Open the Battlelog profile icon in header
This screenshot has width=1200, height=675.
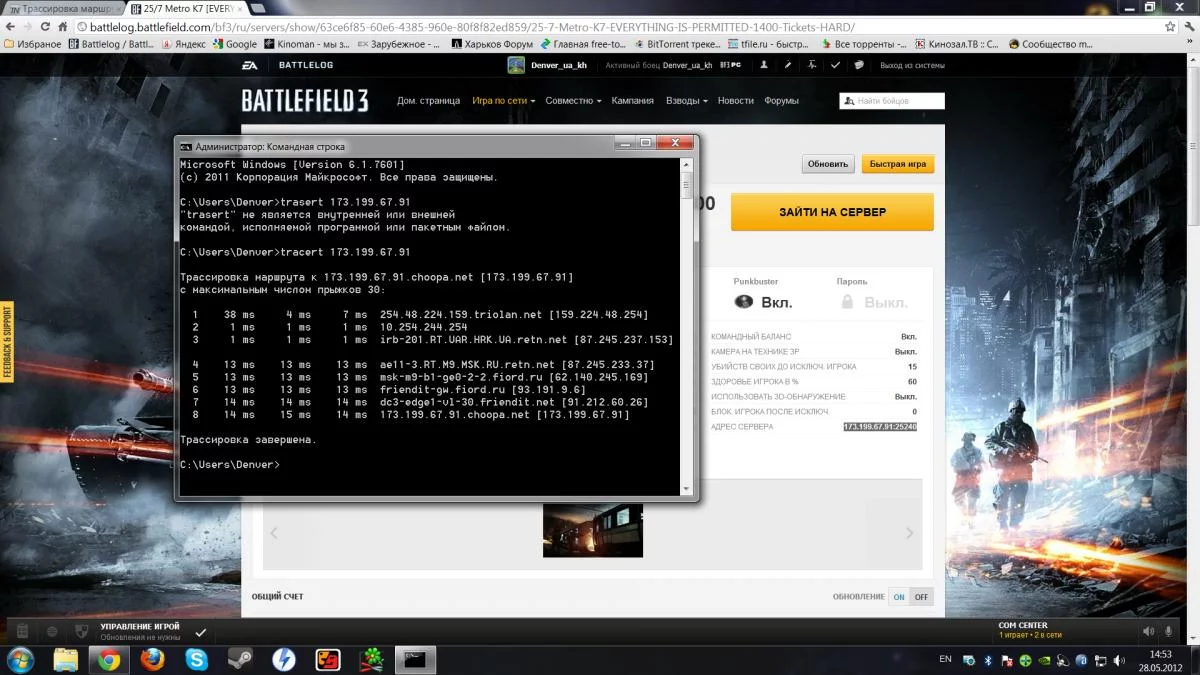764,65
